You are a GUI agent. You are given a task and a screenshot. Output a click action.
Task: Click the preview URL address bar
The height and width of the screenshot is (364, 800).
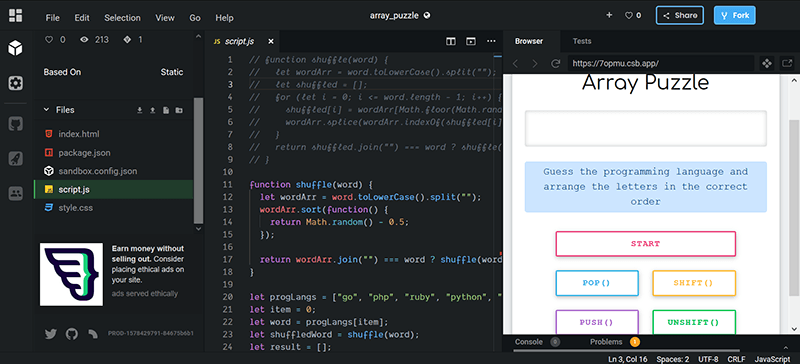pos(660,64)
